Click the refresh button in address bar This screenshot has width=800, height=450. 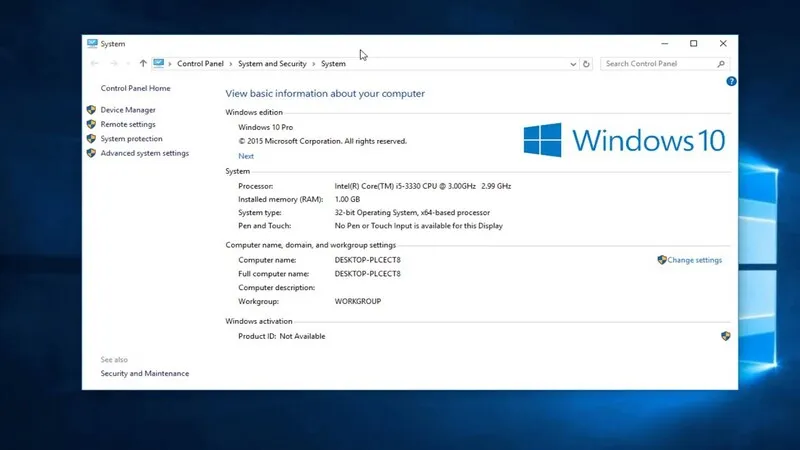point(586,64)
